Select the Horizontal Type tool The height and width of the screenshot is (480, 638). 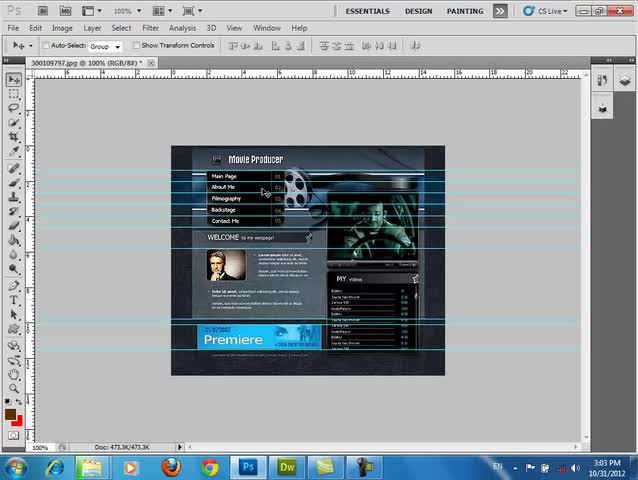[14, 300]
